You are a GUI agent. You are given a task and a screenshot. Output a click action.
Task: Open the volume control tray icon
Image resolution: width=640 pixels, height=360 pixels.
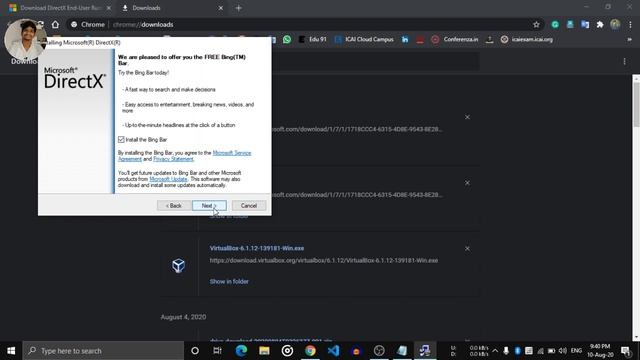(x=563, y=351)
